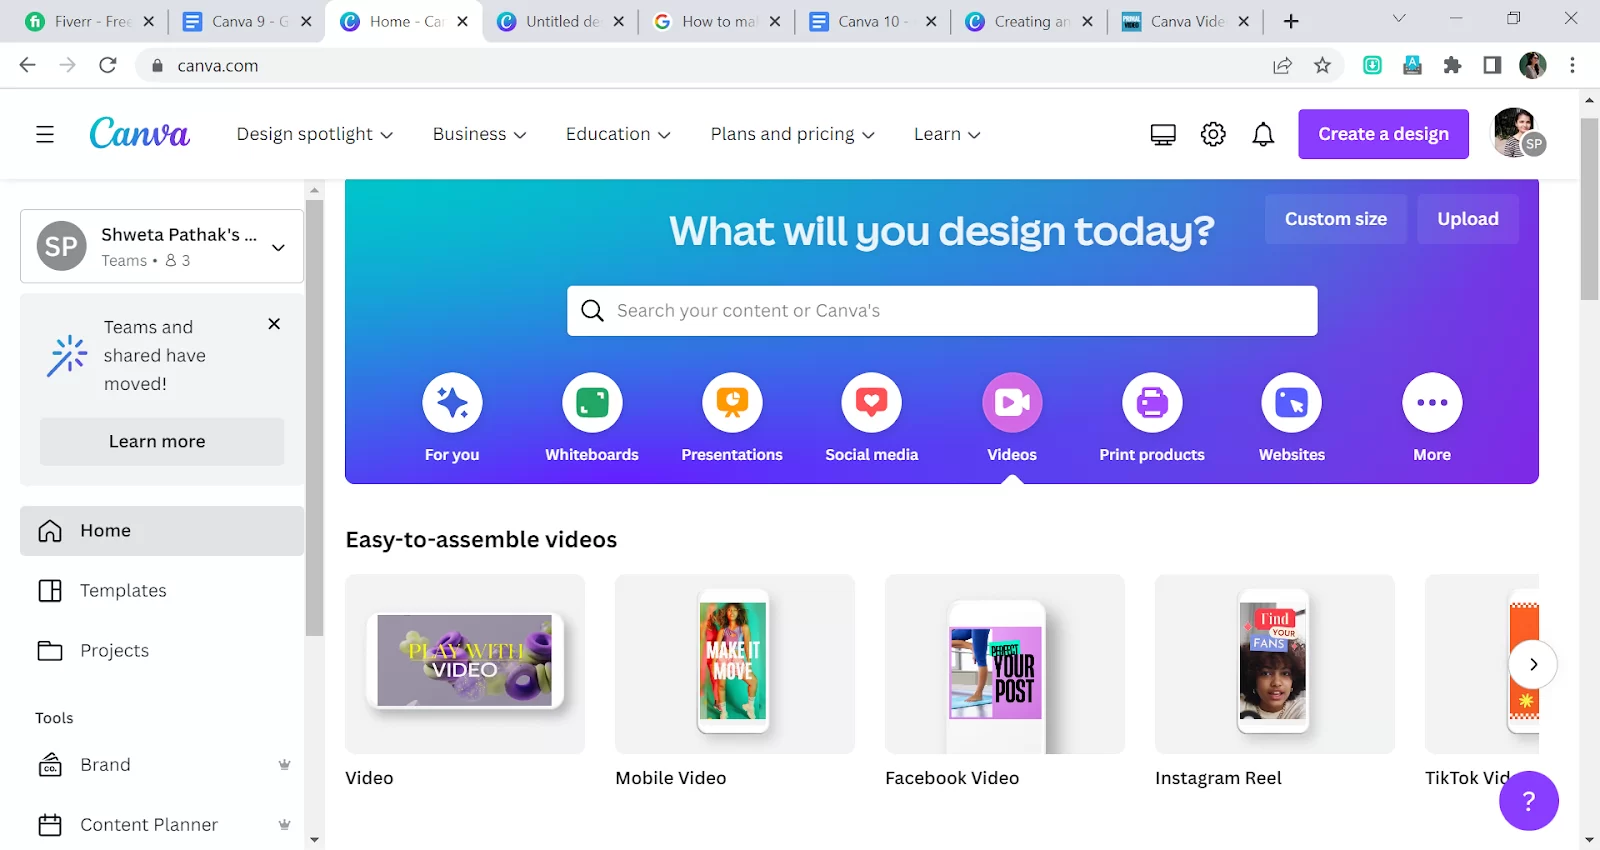Click the Create a design button
Screen dimensions: 1600x850
click(1383, 134)
